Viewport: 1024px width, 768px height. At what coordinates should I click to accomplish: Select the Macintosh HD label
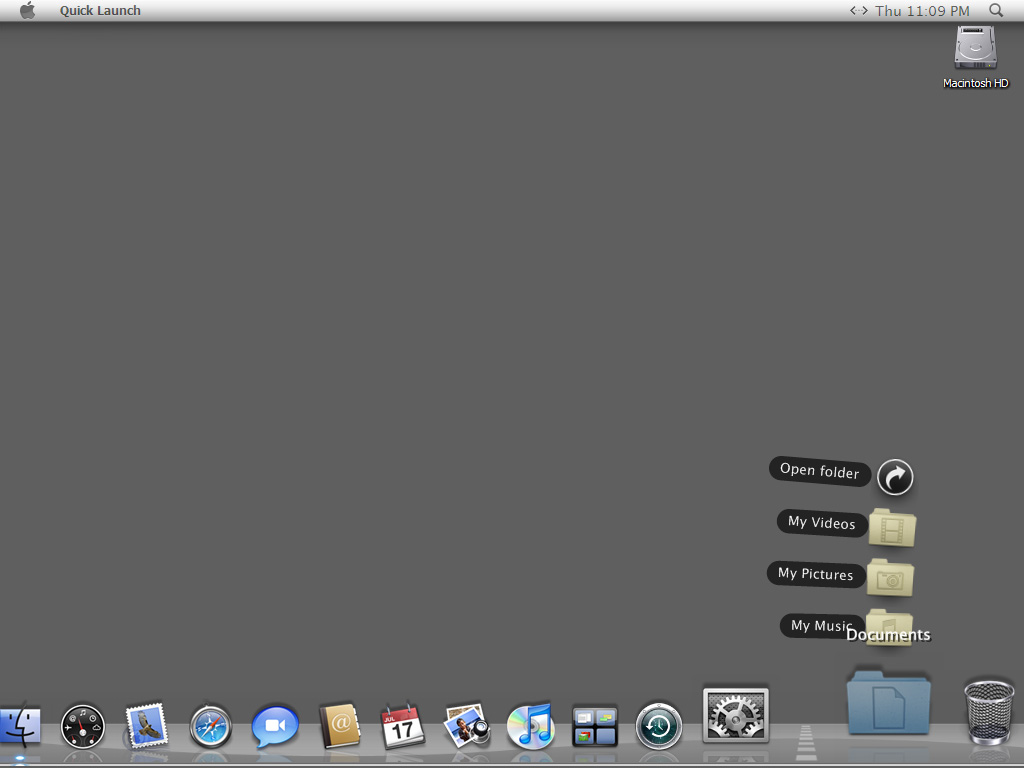click(975, 83)
